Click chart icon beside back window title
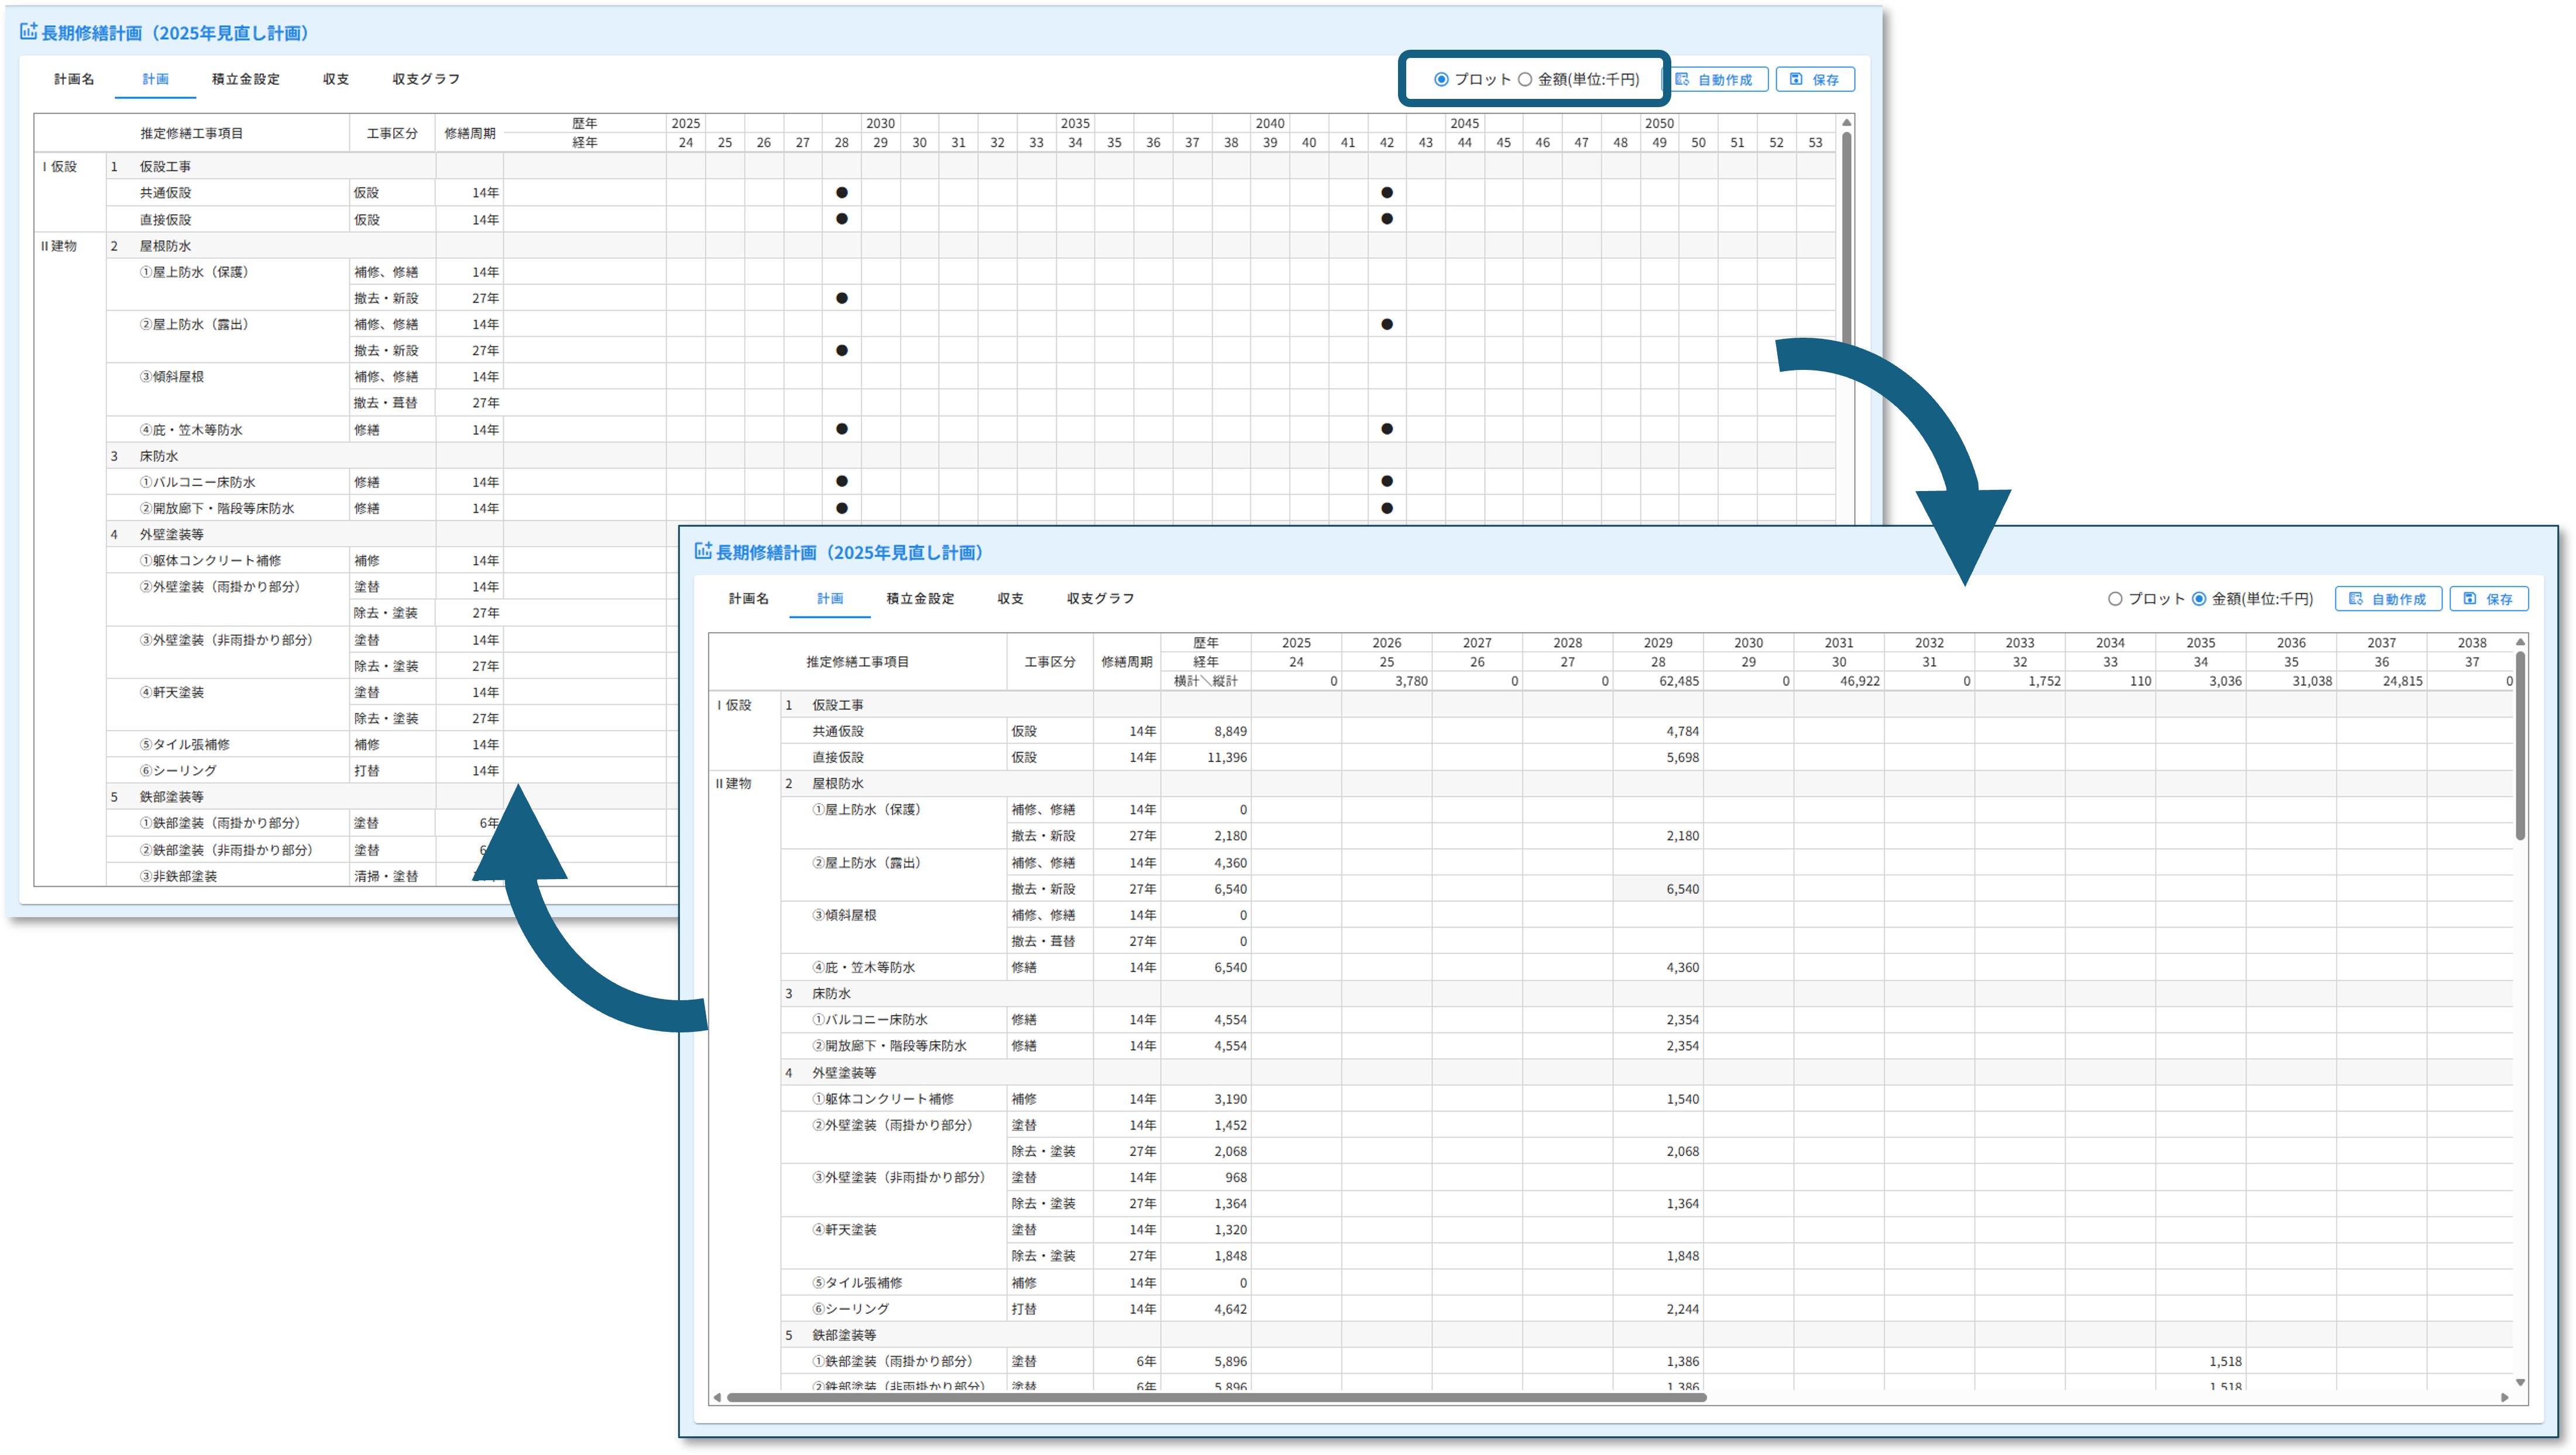The image size is (2576, 1455). click(29, 32)
